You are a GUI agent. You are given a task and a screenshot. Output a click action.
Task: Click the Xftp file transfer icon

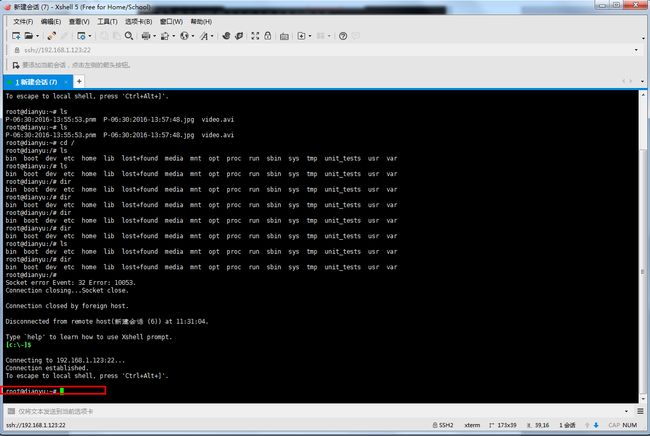pyautogui.click(x=226, y=36)
